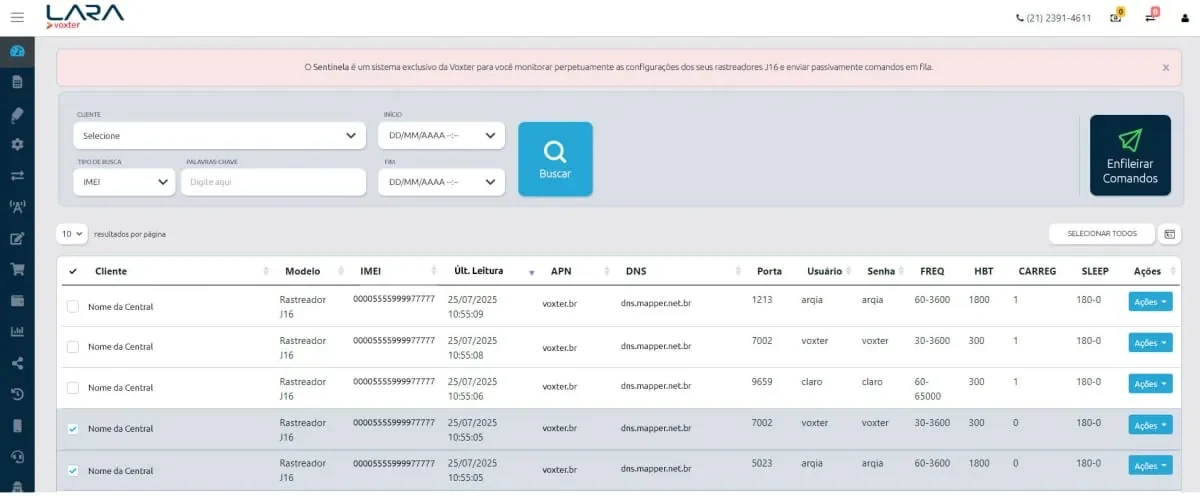Click the column view icon beside Selecionar Todos
This screenshot has width=1200, height=496.
(1169, 233)
